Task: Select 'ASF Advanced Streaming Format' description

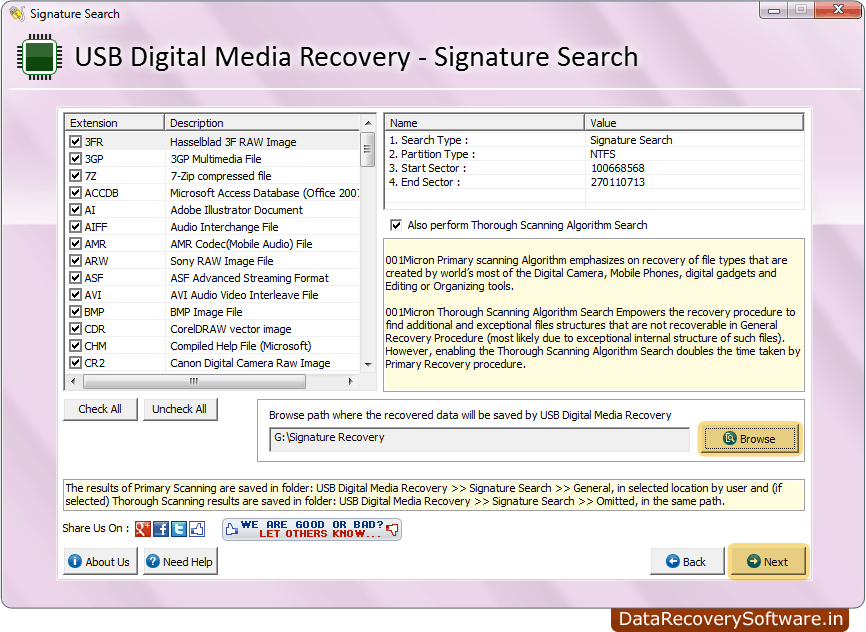Action: pos(250,278)
